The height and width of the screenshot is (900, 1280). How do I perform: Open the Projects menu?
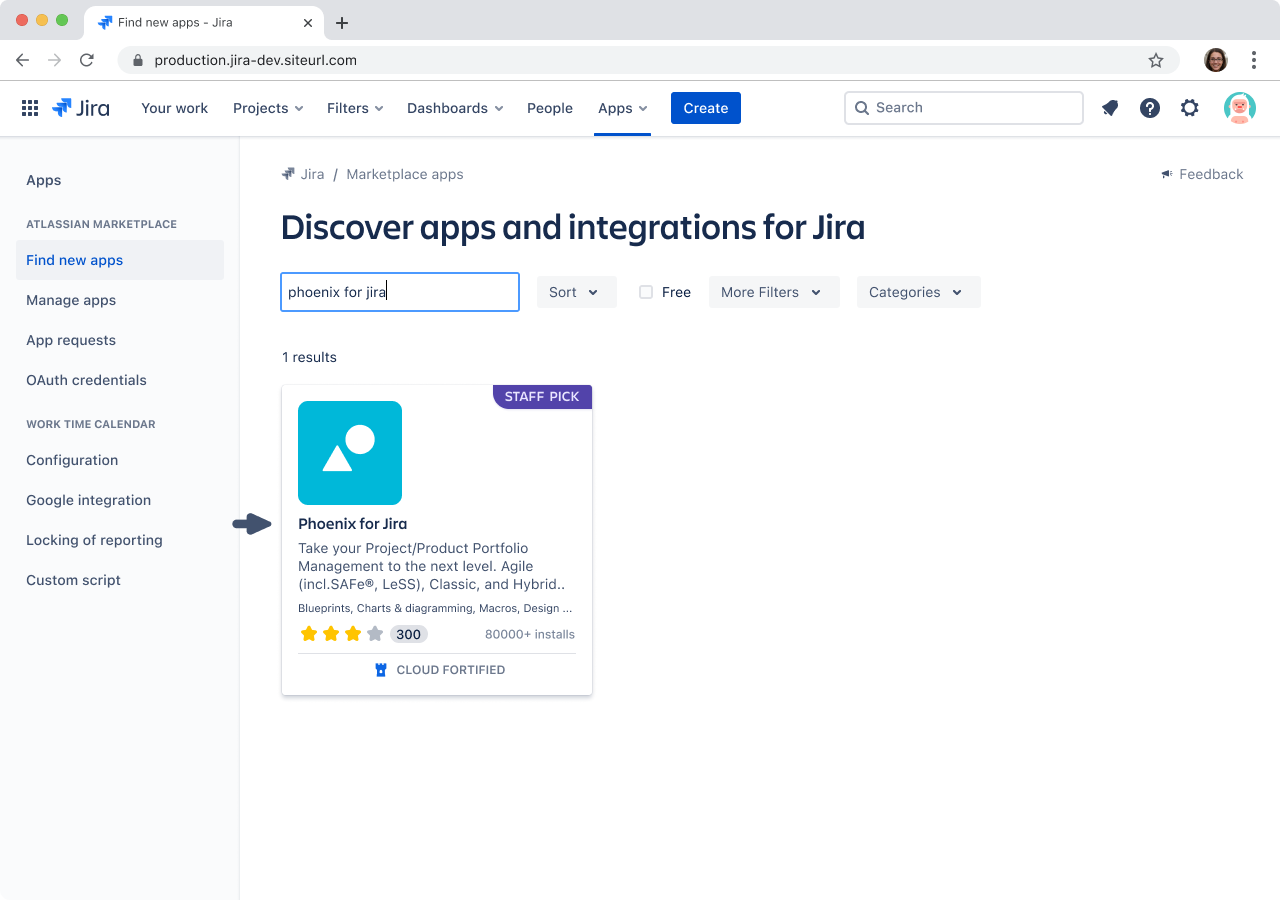[x=267, y=107]
